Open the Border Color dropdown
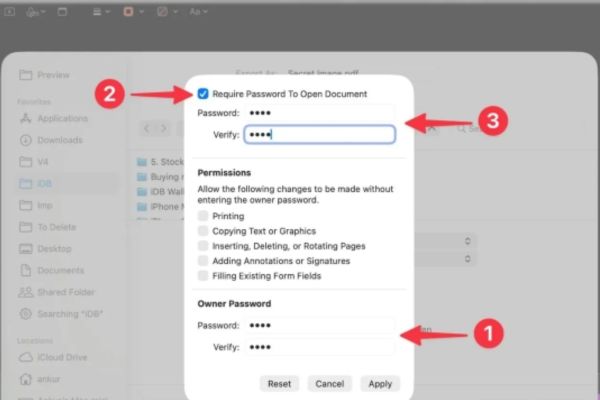The height and width of the screenshot is (400, 600). (133, 12)
